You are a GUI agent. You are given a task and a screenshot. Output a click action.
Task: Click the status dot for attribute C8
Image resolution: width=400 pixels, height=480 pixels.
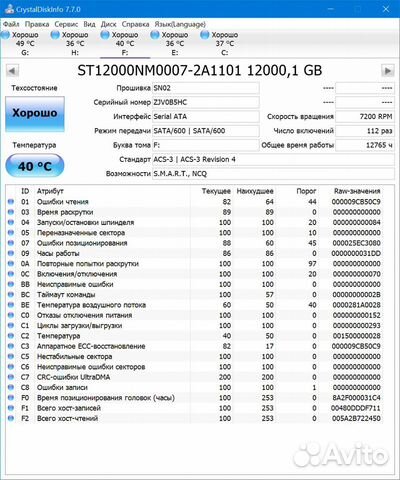tap(11, 388)
